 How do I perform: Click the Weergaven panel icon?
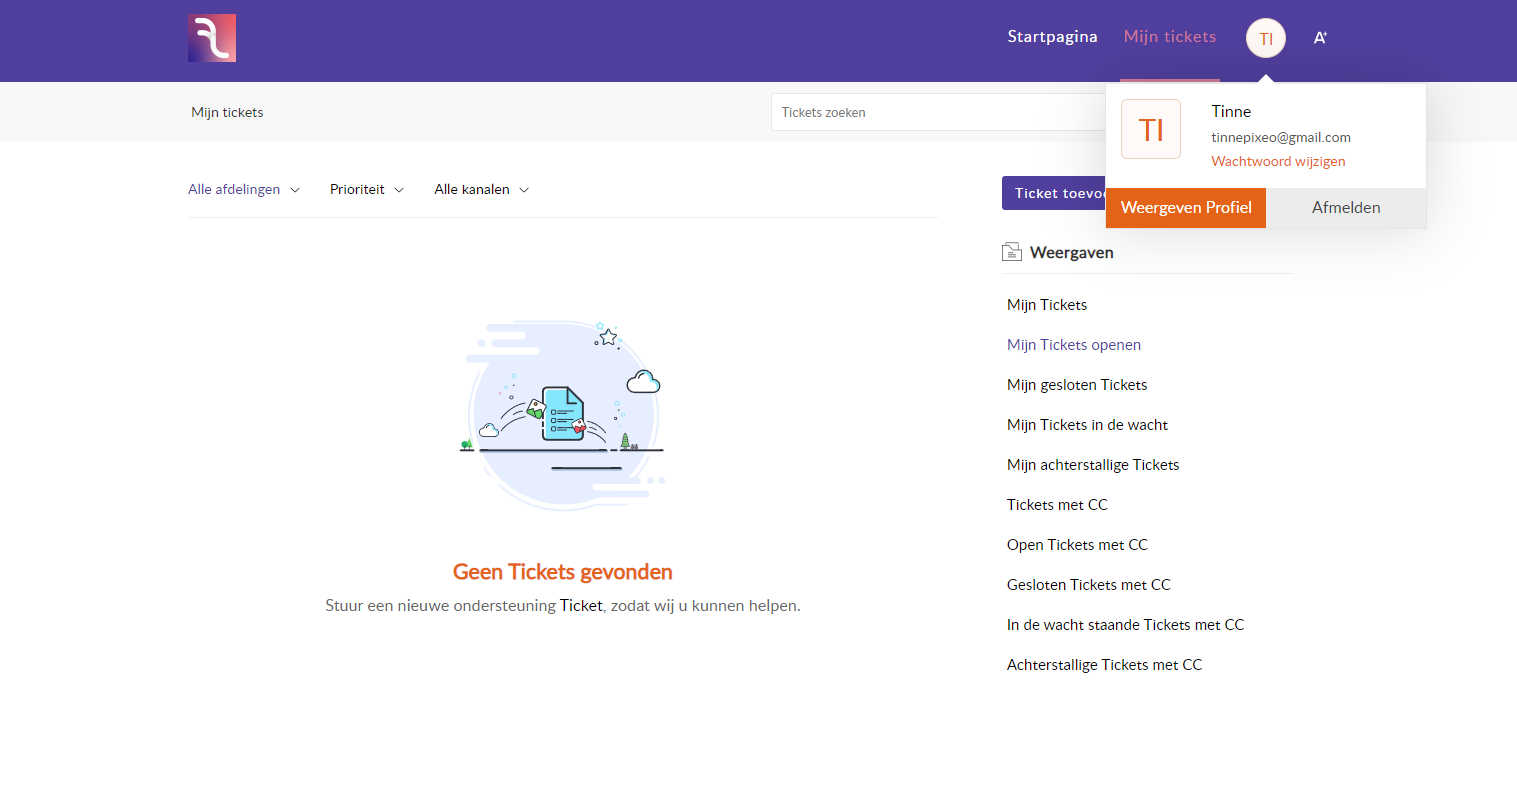coord(1012,252)
